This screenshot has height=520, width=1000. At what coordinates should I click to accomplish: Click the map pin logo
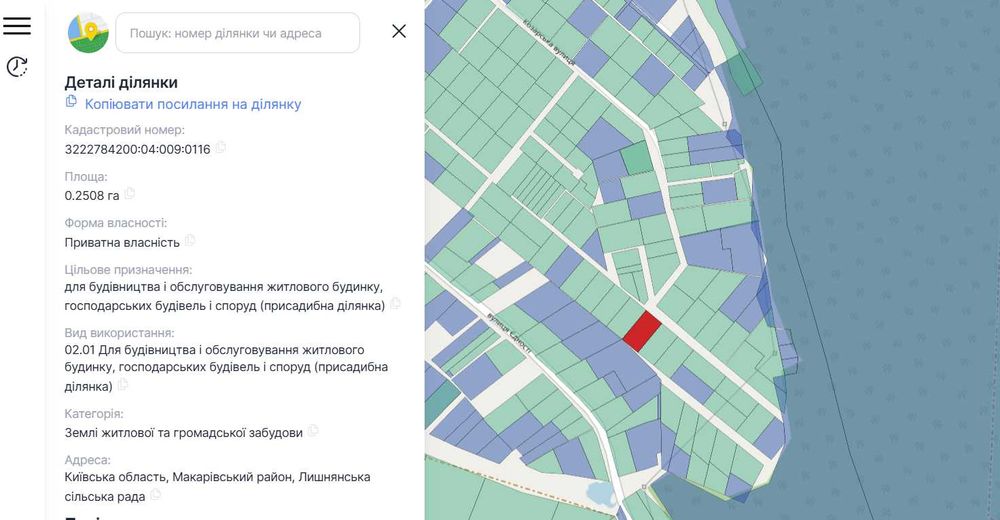pos(88,33)
